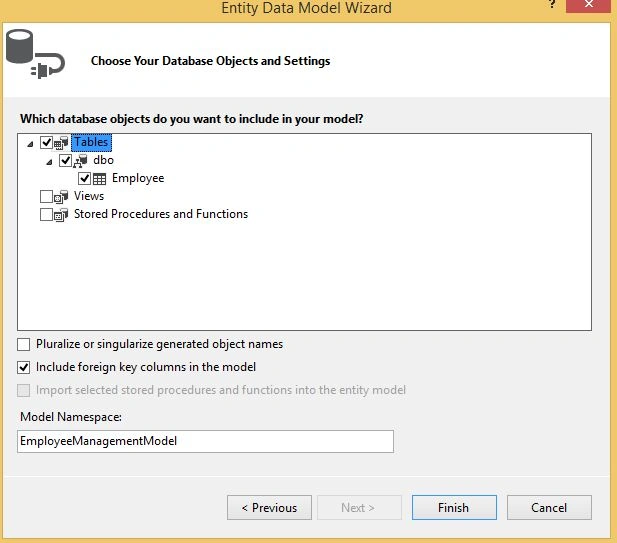Image resolution: width=617 pixels, height=543 pixels.
Task: Select the Views tree item label
Action: point(89,196)
